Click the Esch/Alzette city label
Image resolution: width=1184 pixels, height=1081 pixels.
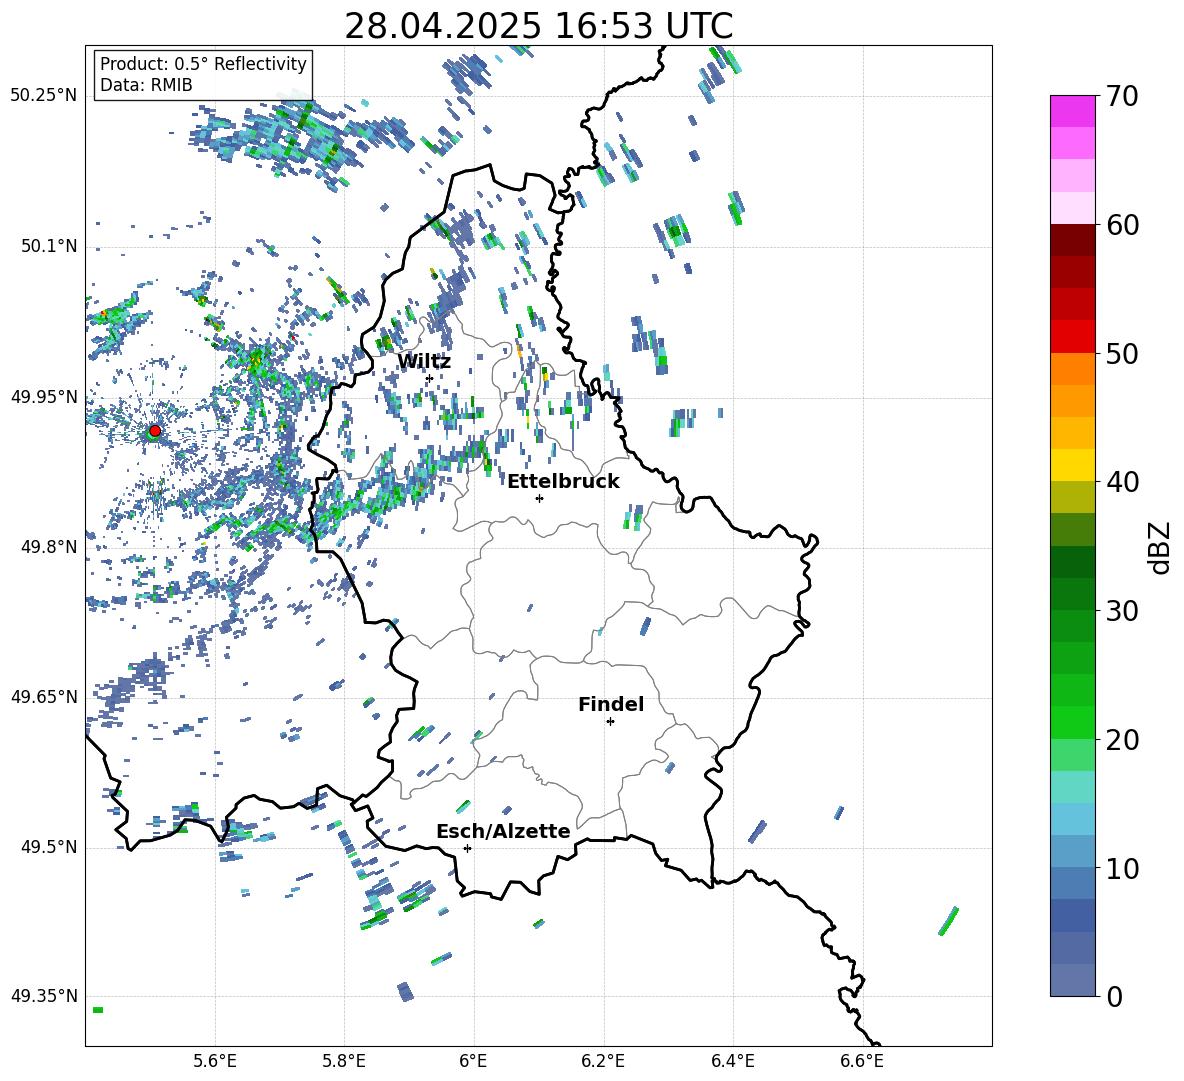coord(503,831)
